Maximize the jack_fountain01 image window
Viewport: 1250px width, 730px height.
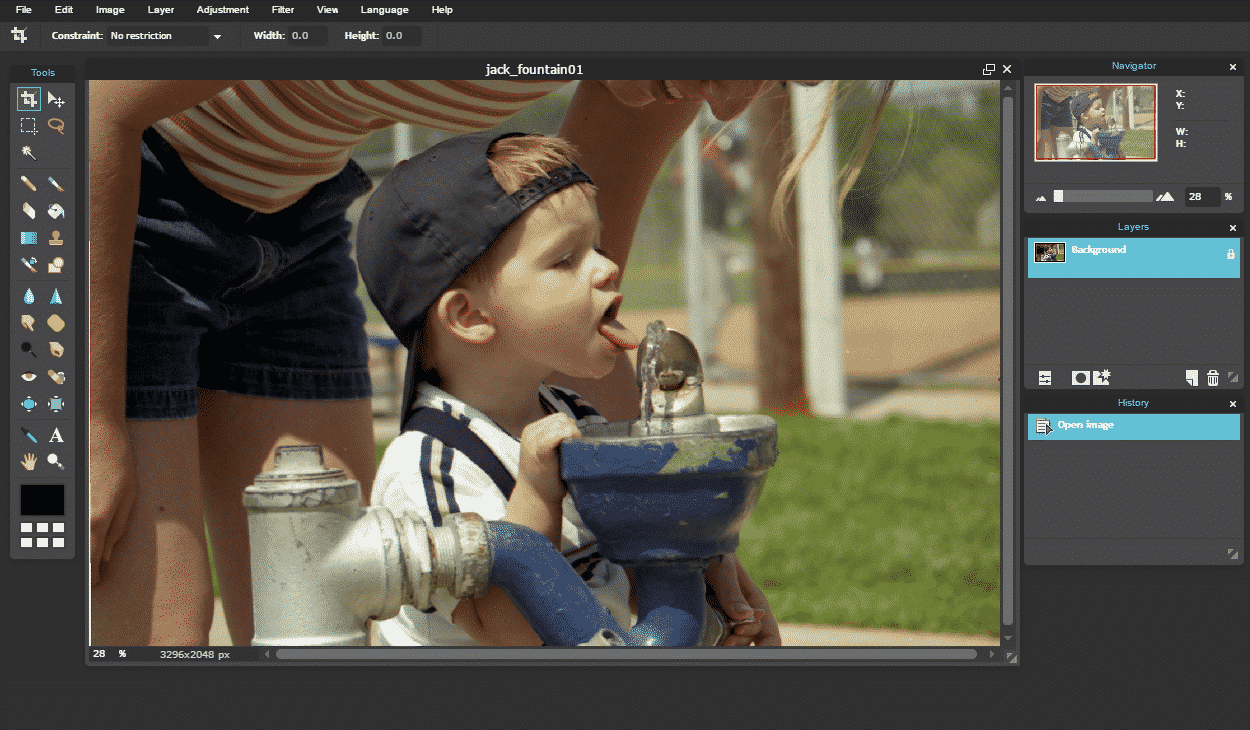click(989, 69)
